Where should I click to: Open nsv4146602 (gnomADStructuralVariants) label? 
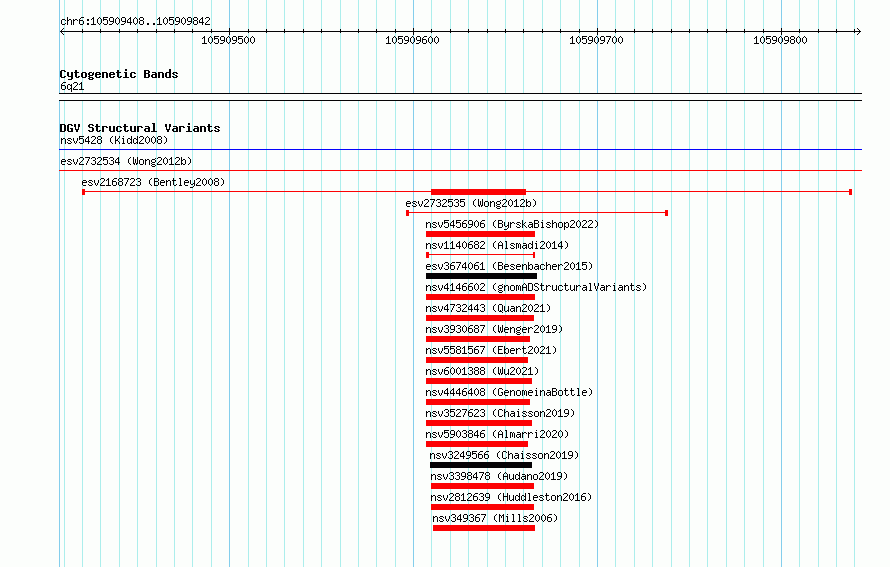(536, 287)
